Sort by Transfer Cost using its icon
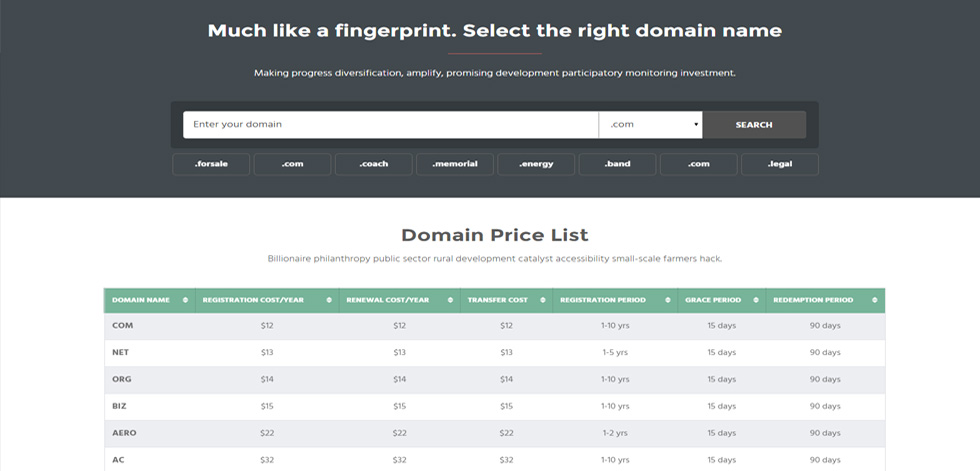The image size is (980, 471). [542, 300]
